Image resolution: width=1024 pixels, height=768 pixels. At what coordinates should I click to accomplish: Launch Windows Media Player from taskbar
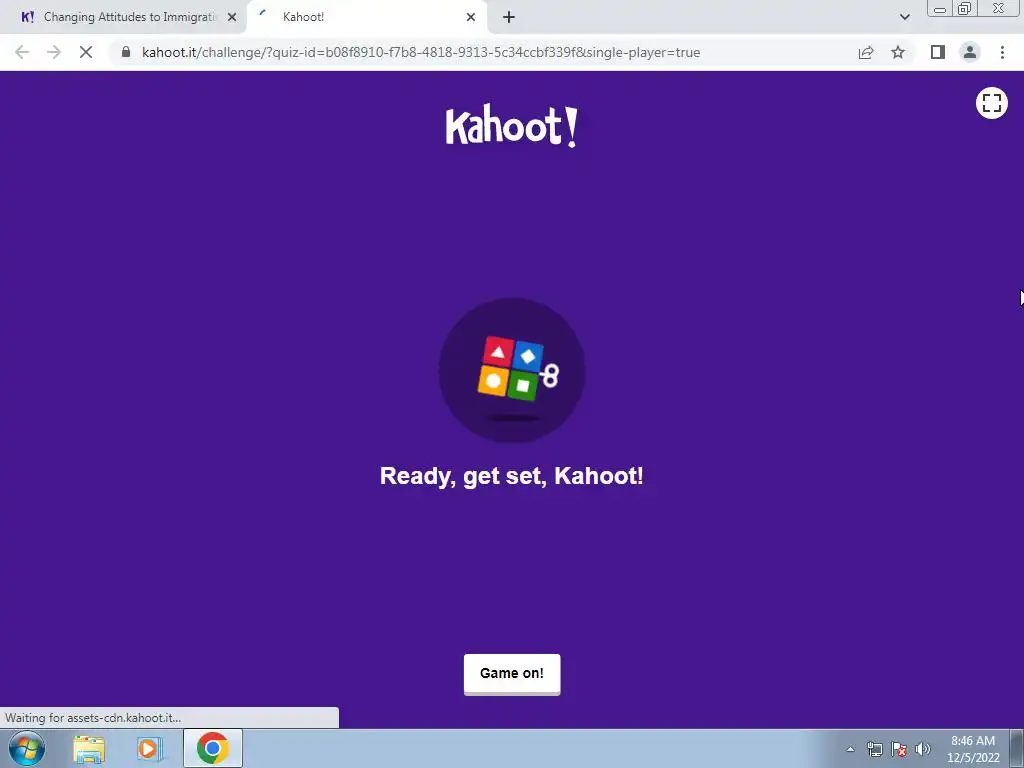150,748
